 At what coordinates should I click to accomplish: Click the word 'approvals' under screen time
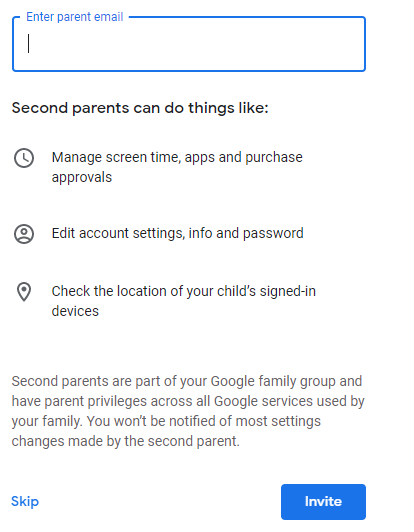coord(82,177)
